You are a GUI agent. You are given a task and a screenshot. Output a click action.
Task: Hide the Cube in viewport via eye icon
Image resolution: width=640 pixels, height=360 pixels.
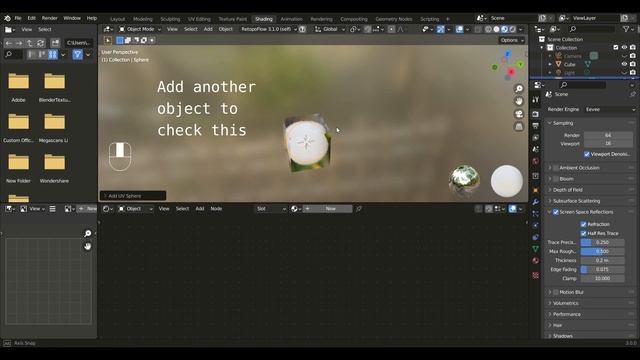pos(624,64)
